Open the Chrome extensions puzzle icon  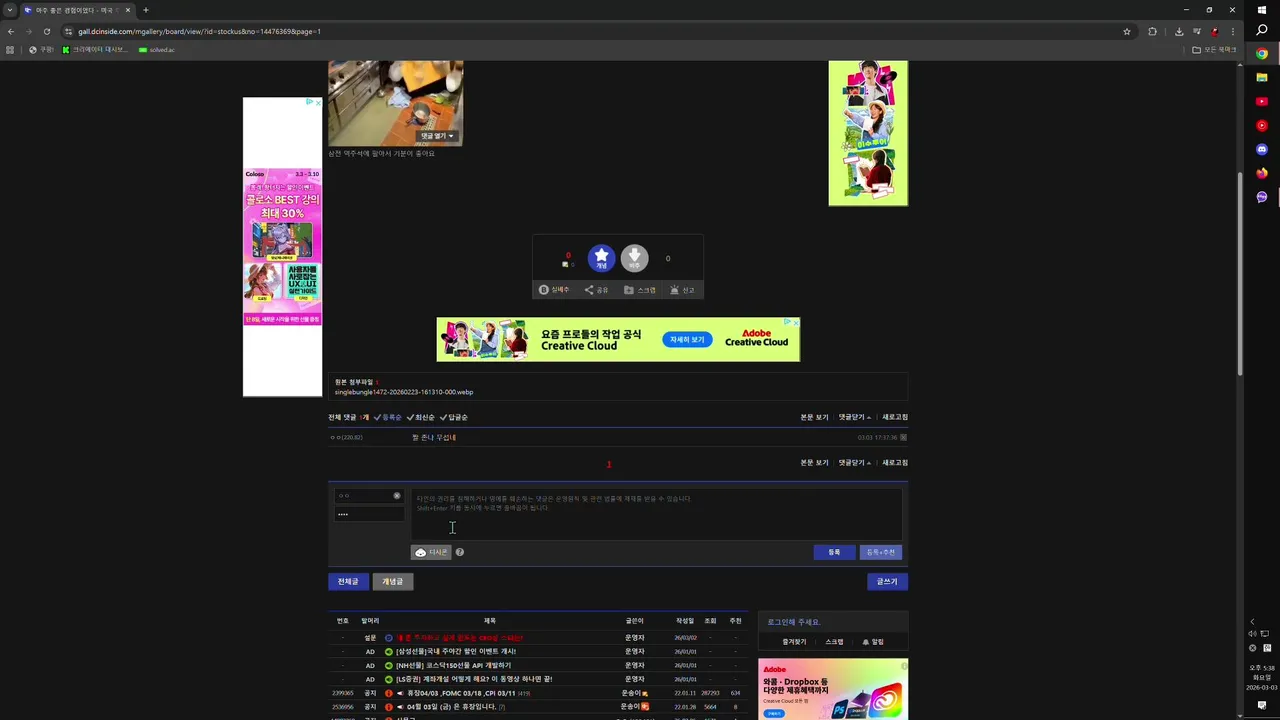coord(1152,31)
